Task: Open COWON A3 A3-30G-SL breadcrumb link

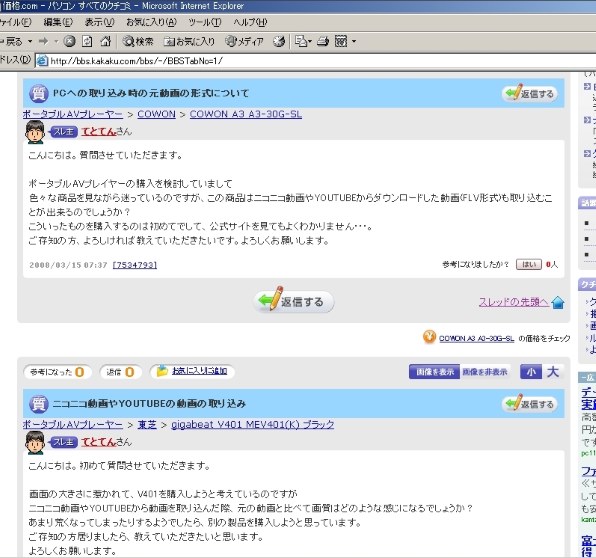Action: pyautogui.click(x=246, y=114)
